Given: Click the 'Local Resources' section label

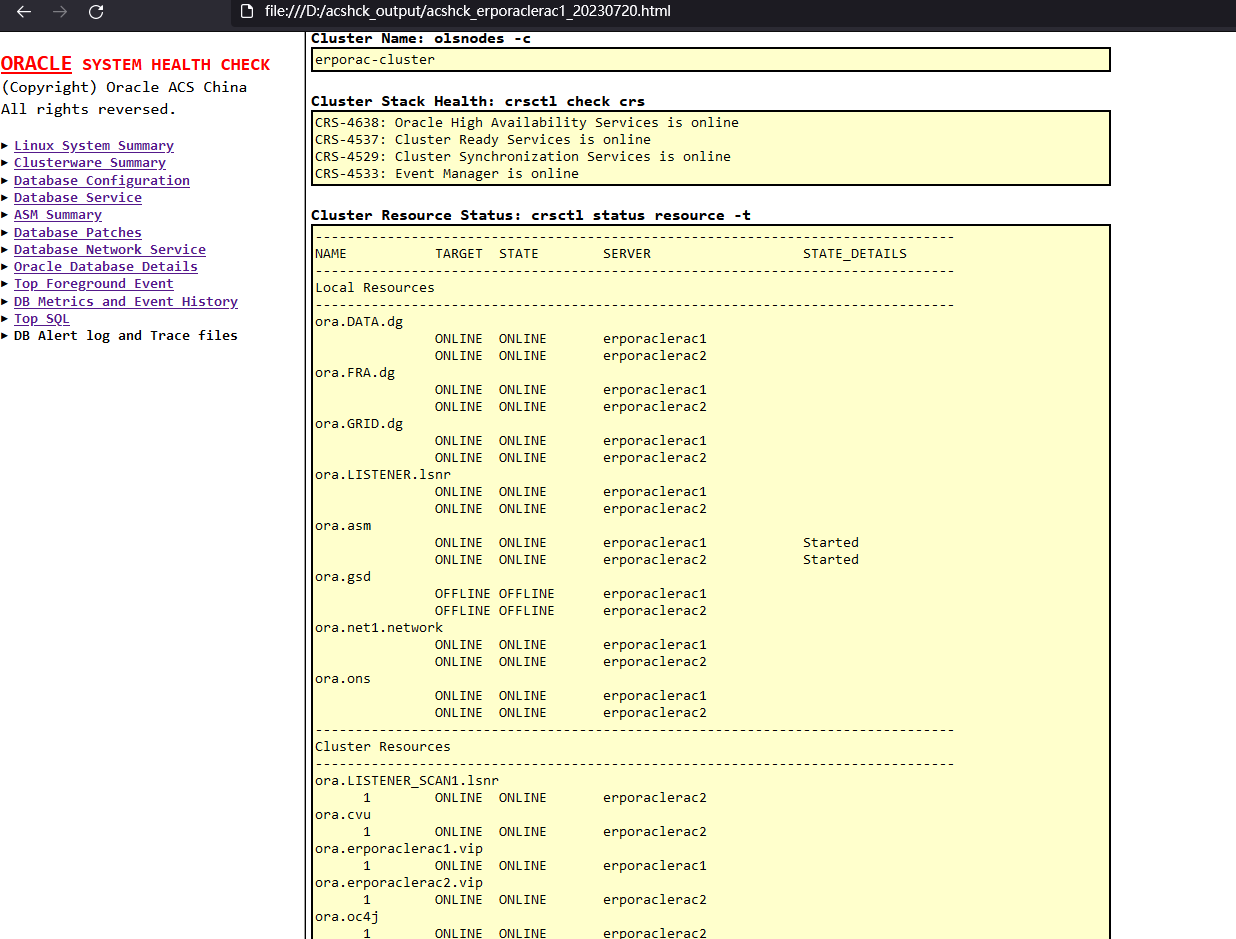Looking at the screenshot, I should pos(375,288).
